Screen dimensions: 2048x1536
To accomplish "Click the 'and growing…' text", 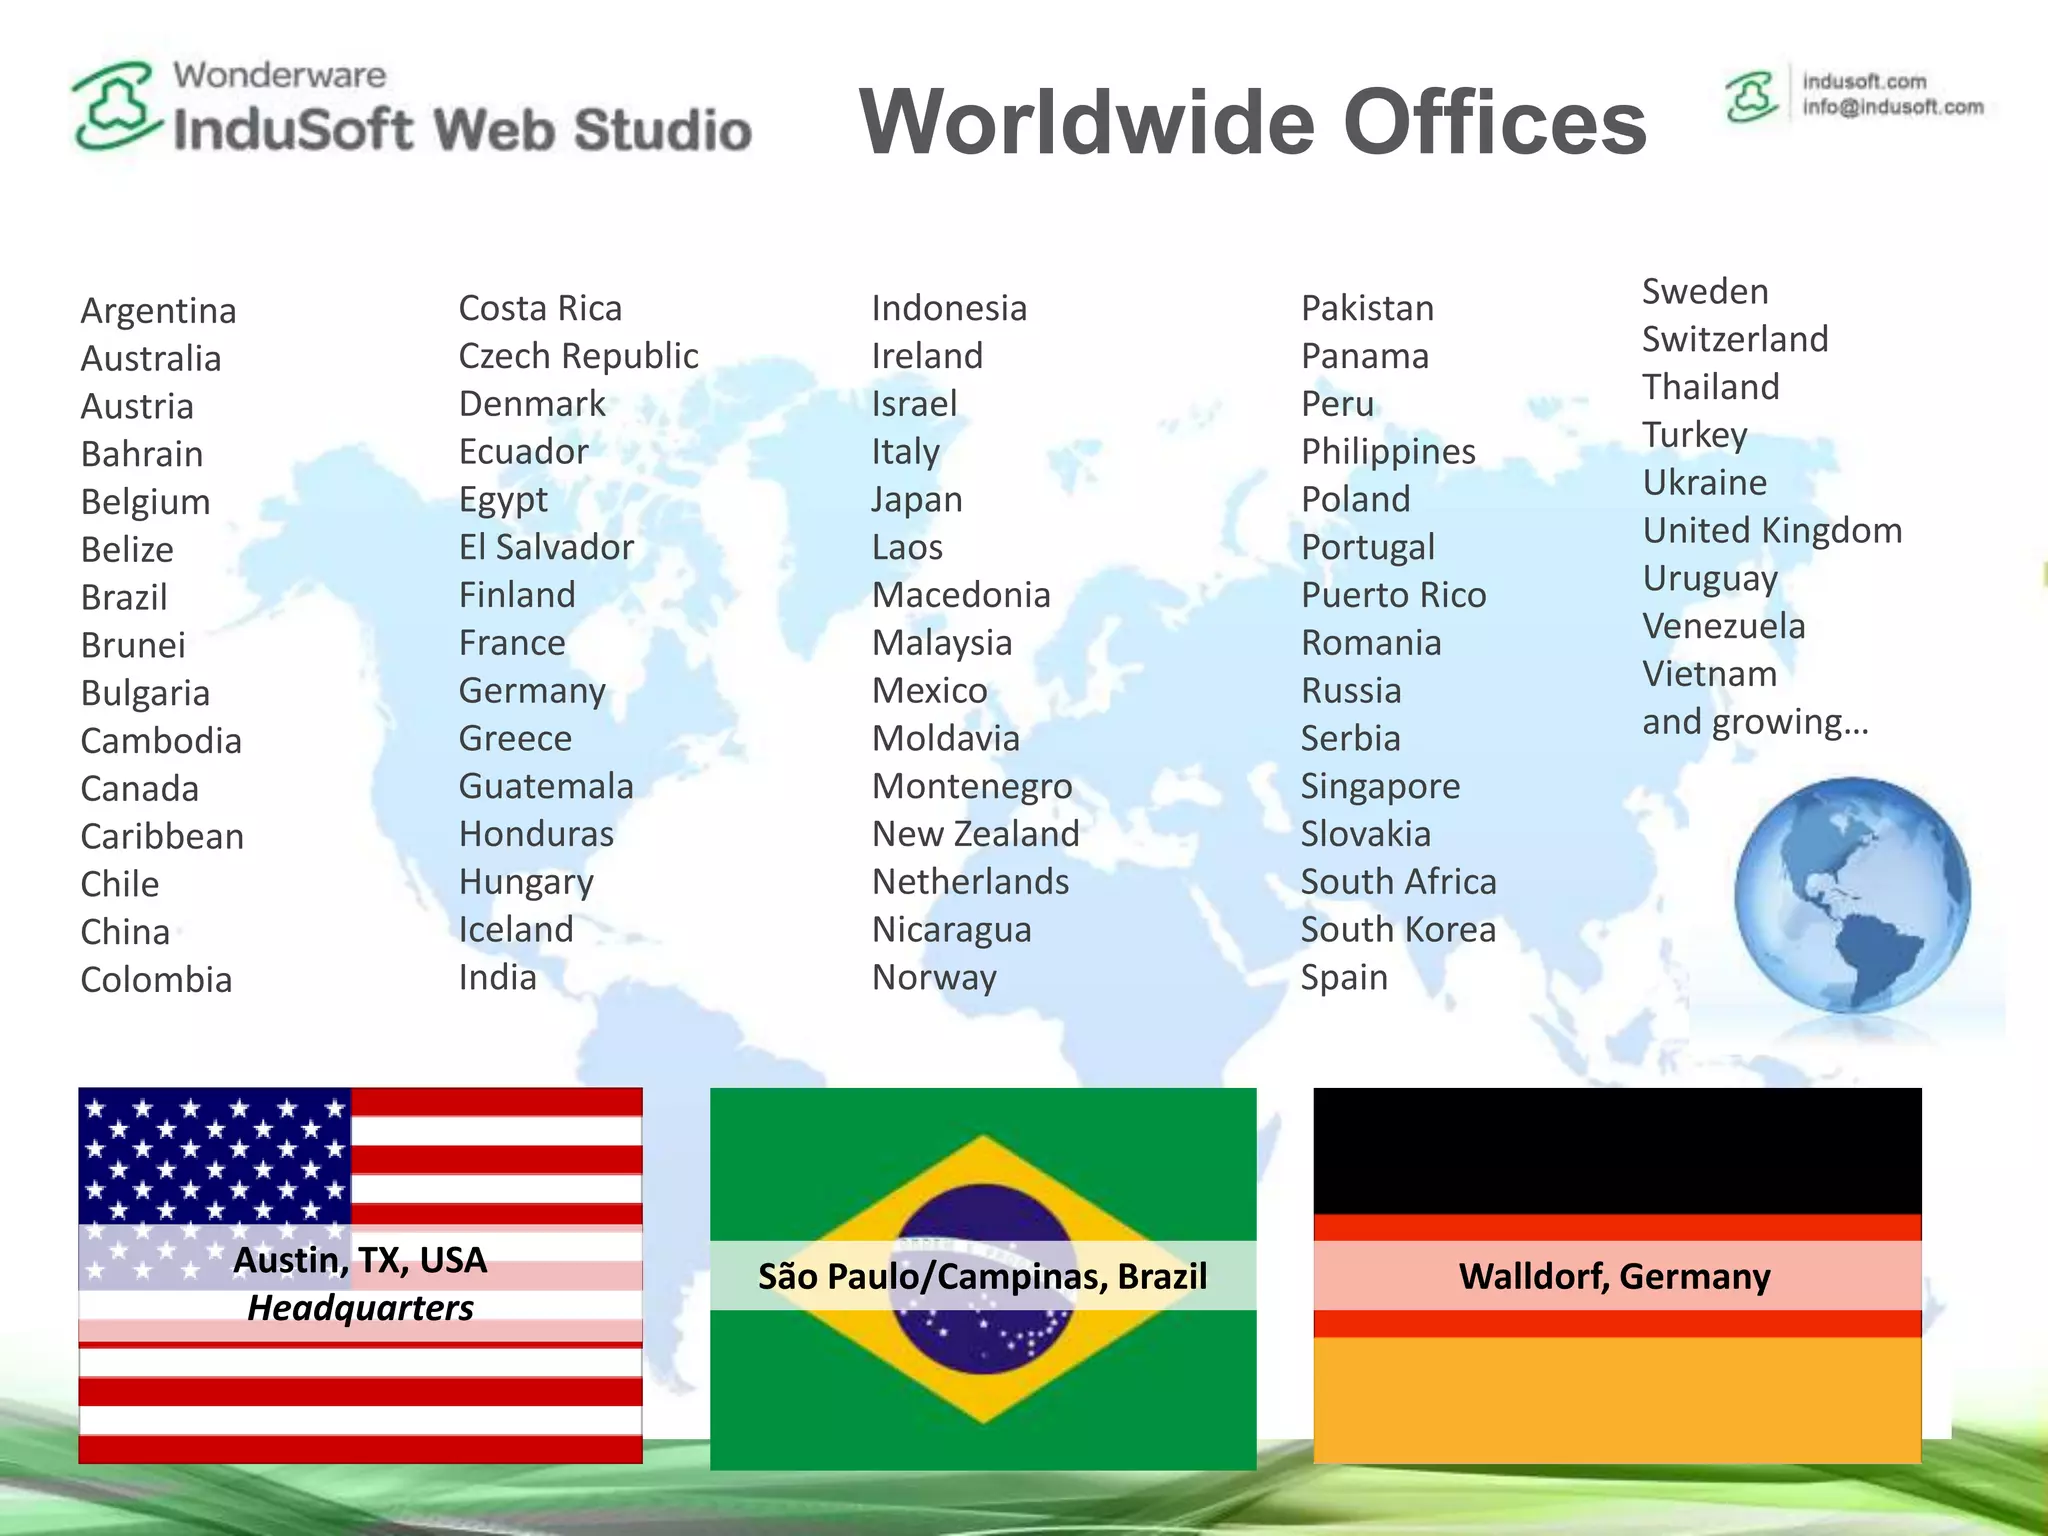I will 1755,722.
